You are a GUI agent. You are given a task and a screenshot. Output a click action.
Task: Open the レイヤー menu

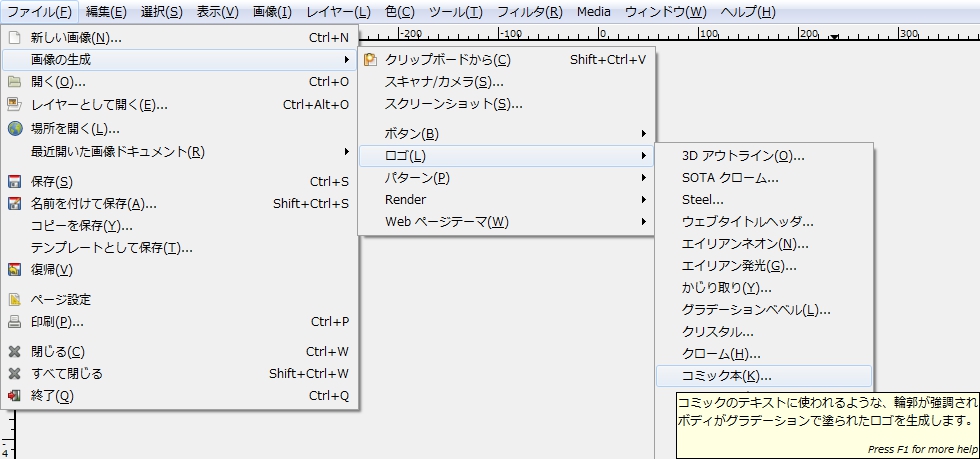(x=338, y=12)
